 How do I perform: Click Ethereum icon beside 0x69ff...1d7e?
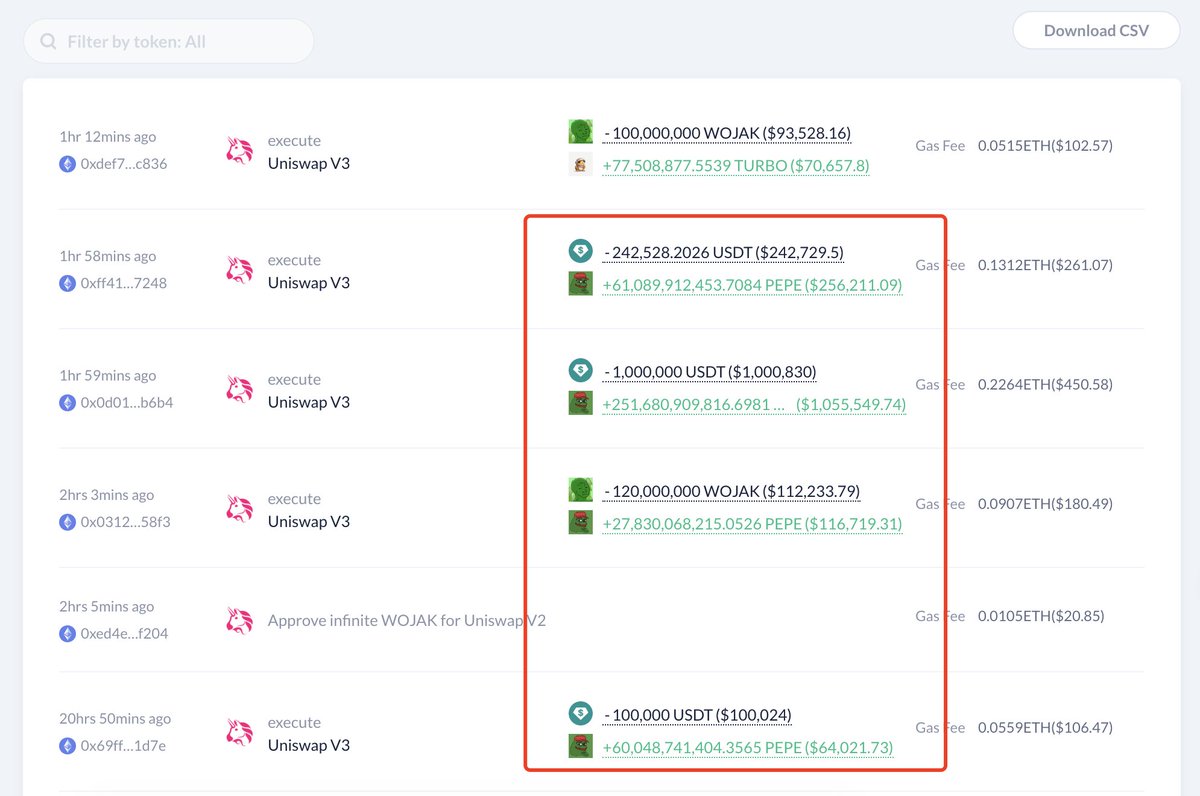pyautogui.click(x=68, y=746)
